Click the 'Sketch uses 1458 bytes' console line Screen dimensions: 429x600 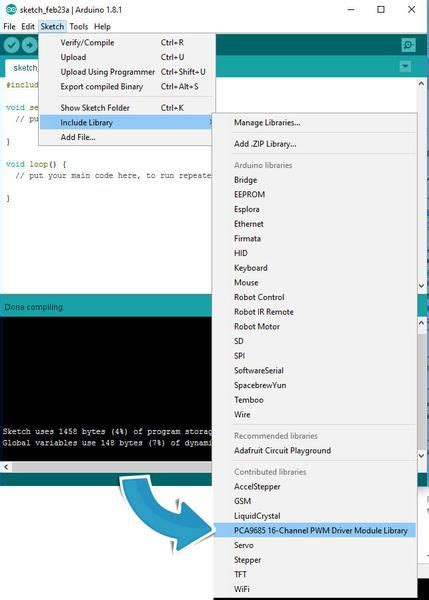107,431
